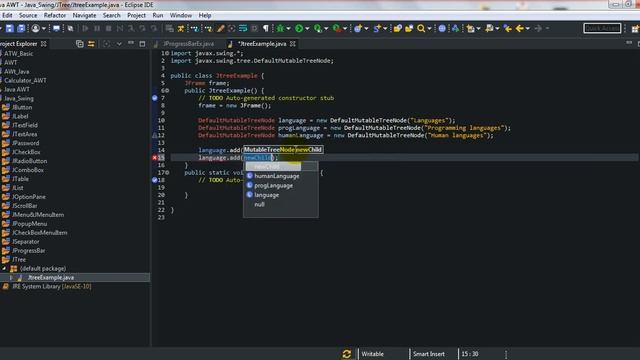
Task: Run the program with green play icon
Action: click(x=299, y=28)
